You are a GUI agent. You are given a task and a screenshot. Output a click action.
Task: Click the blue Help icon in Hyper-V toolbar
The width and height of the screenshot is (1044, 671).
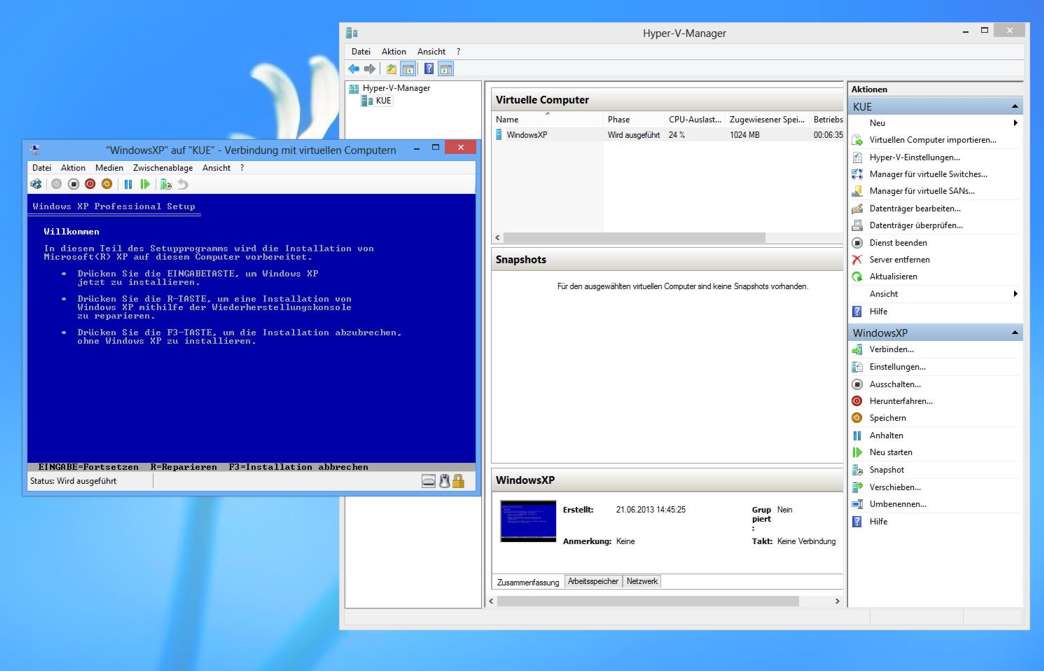[429, 69]
